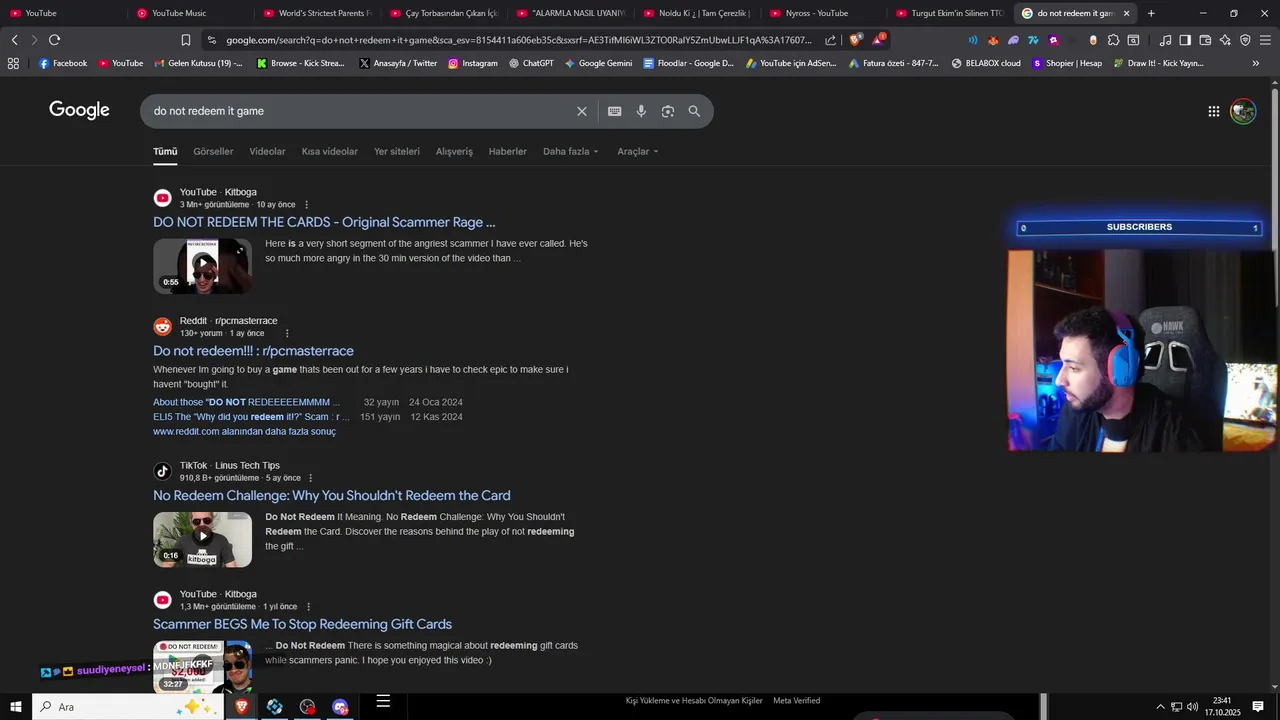
Task: Play the 0:16 TikTok video thumbnail
Action: [203, 539]
